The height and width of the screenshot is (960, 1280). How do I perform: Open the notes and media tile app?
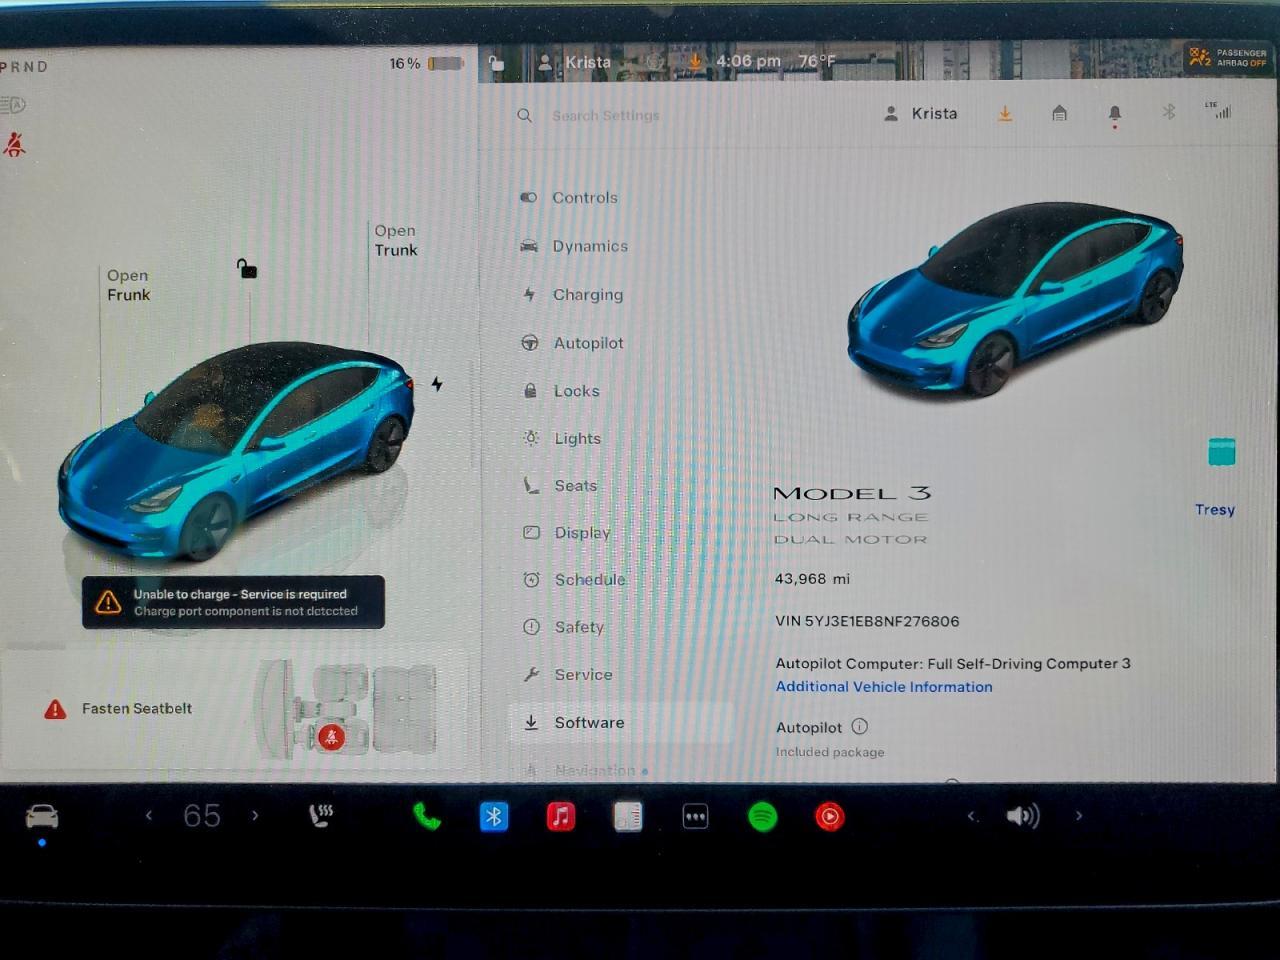[628, 817]
